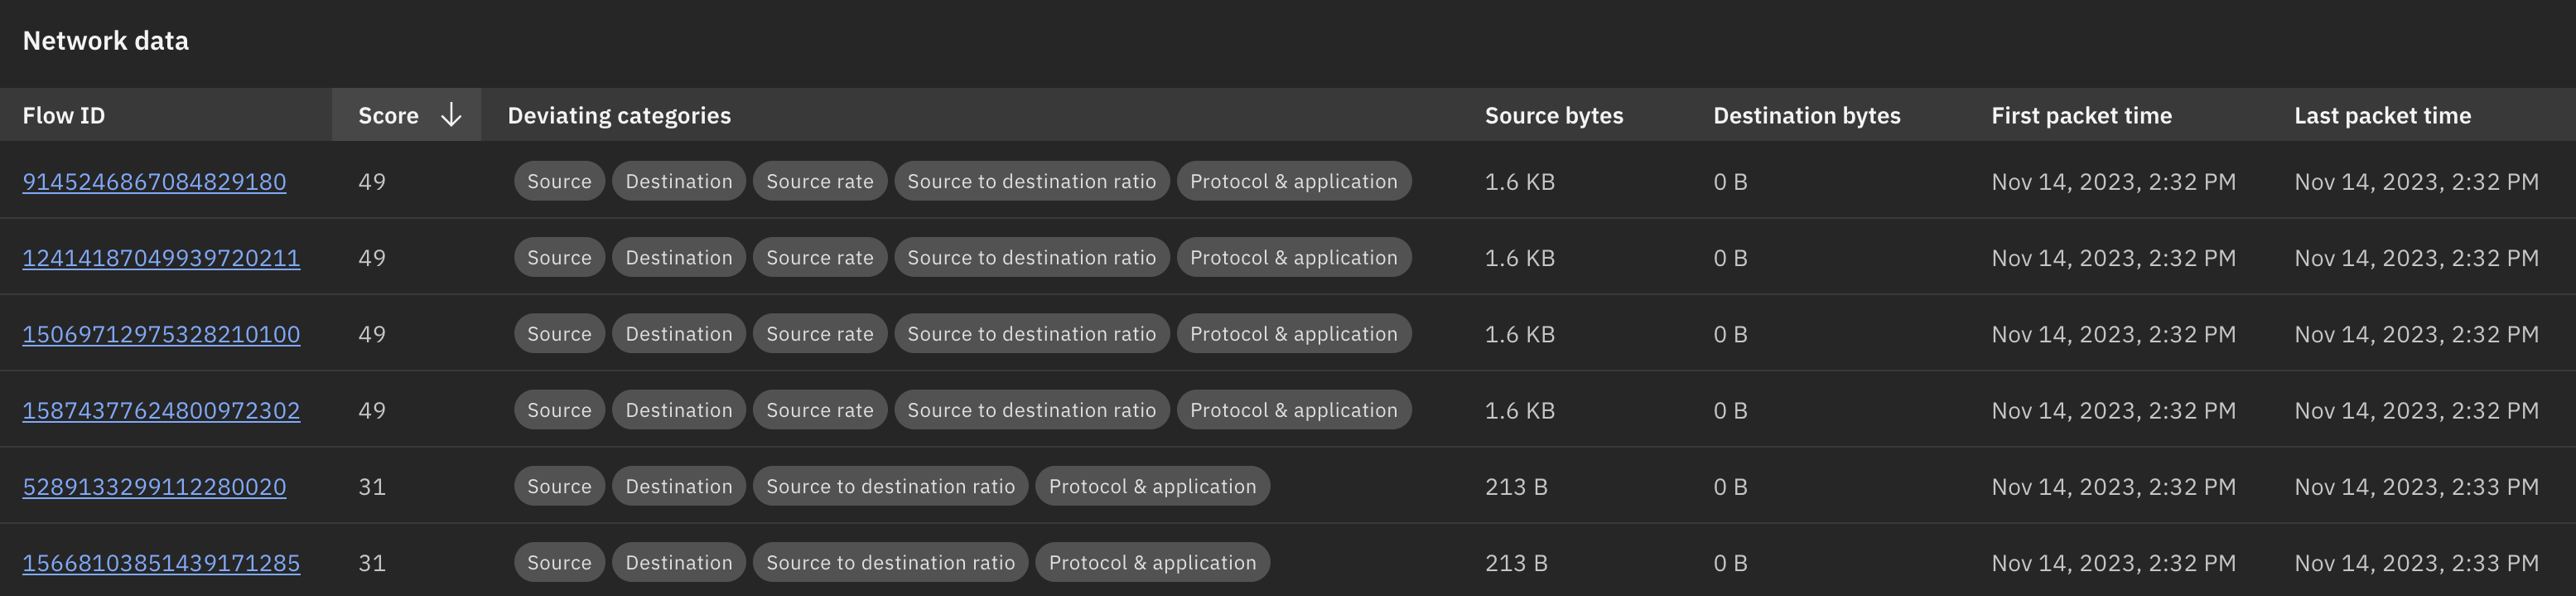Click the Destination bytes column header
This screenshot has width=2576, height=596.
click(1806, 115)
